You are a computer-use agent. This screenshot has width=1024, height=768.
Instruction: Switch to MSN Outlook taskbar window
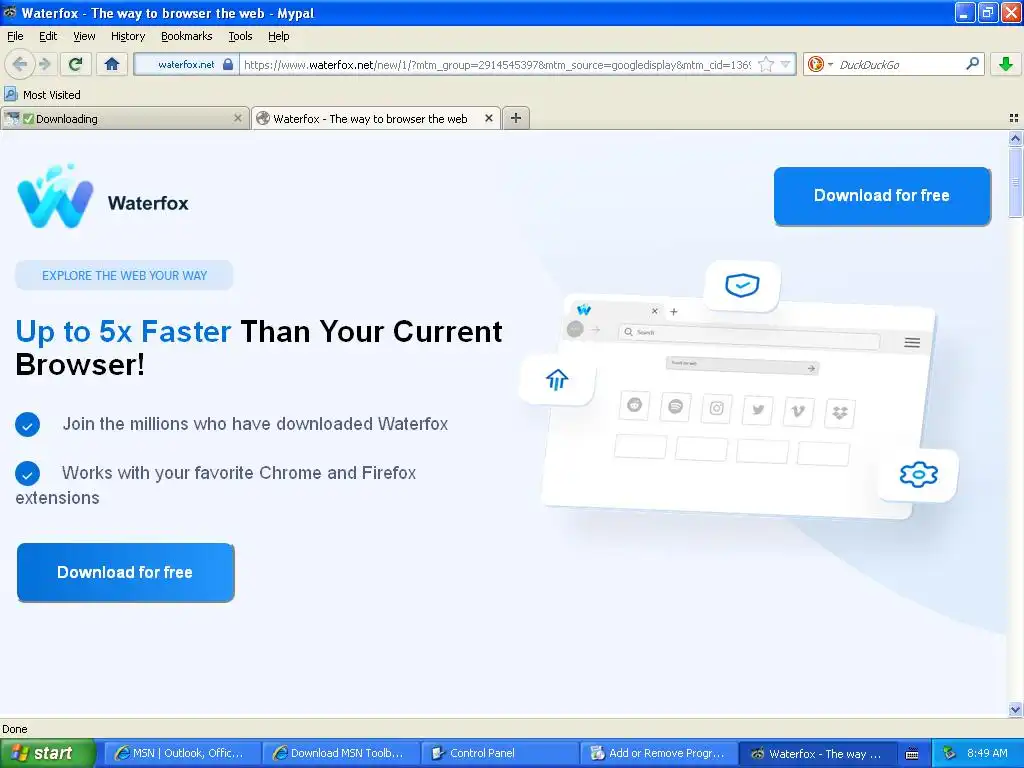pos(181,754)
